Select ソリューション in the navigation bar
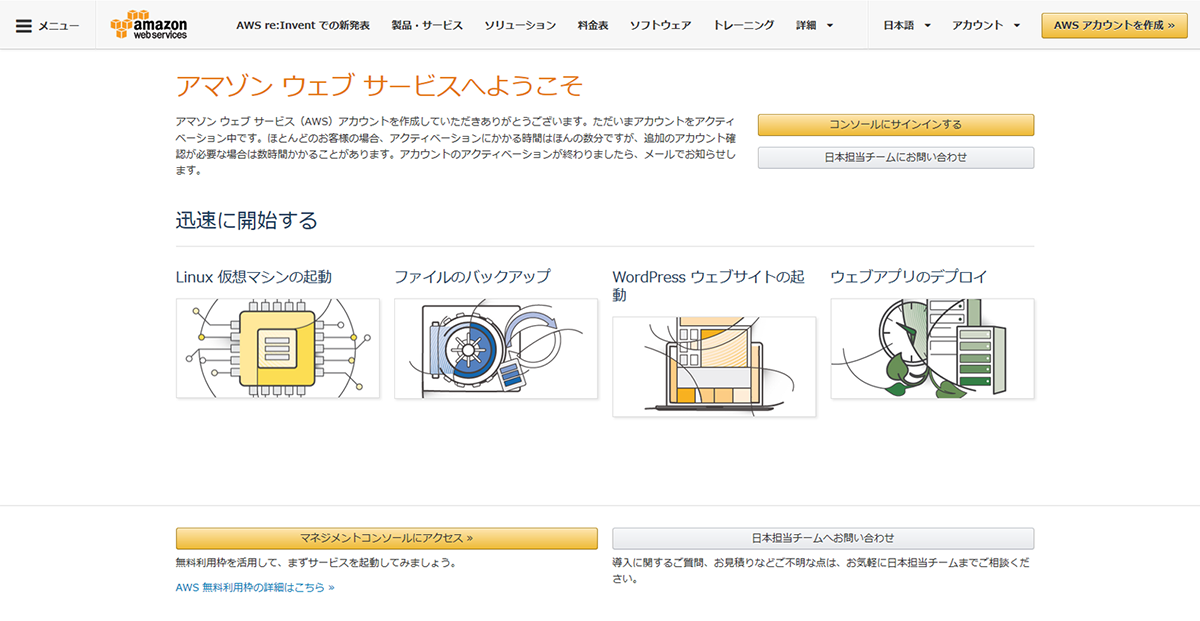The width and height of the screenshot is (1200, 621). (x=520, y=25)
